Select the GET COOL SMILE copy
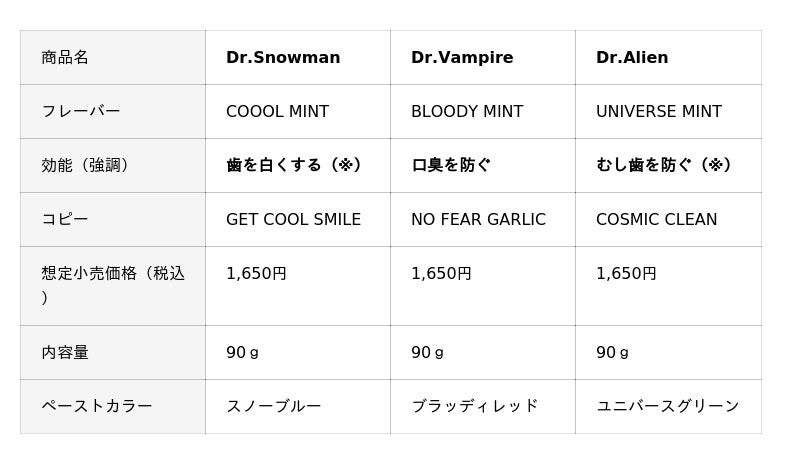This screenshot has height=464, width=800. [293, 219]
